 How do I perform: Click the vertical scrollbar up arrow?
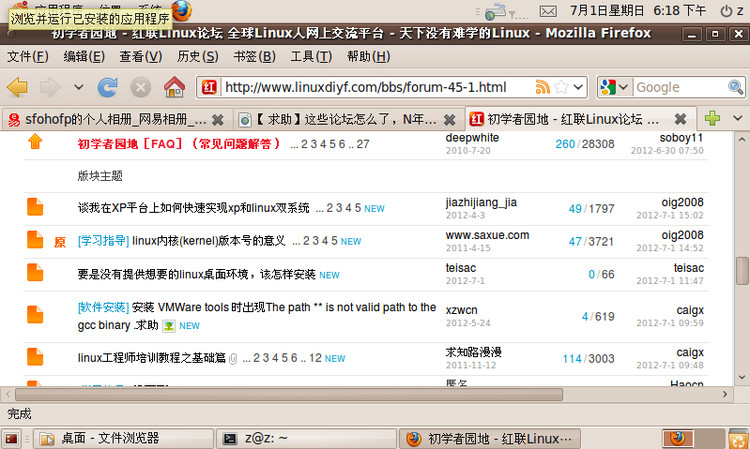(x=742, y=140)
